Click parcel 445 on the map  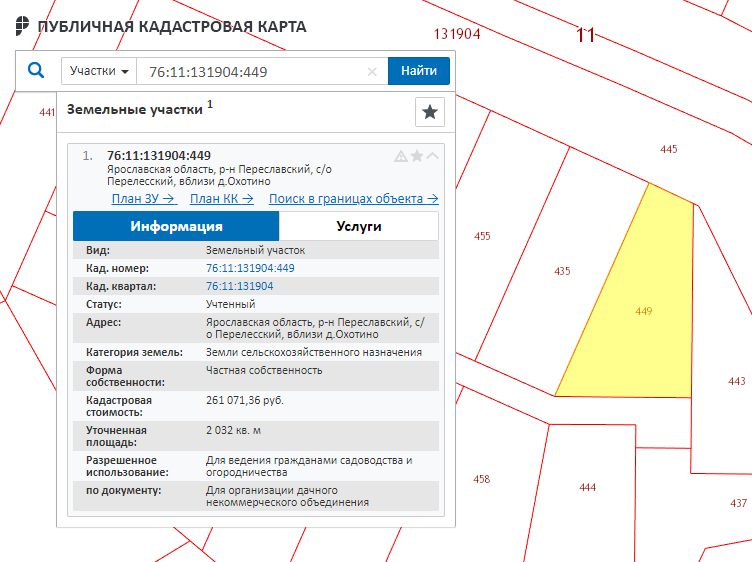[x=669, y=149]
